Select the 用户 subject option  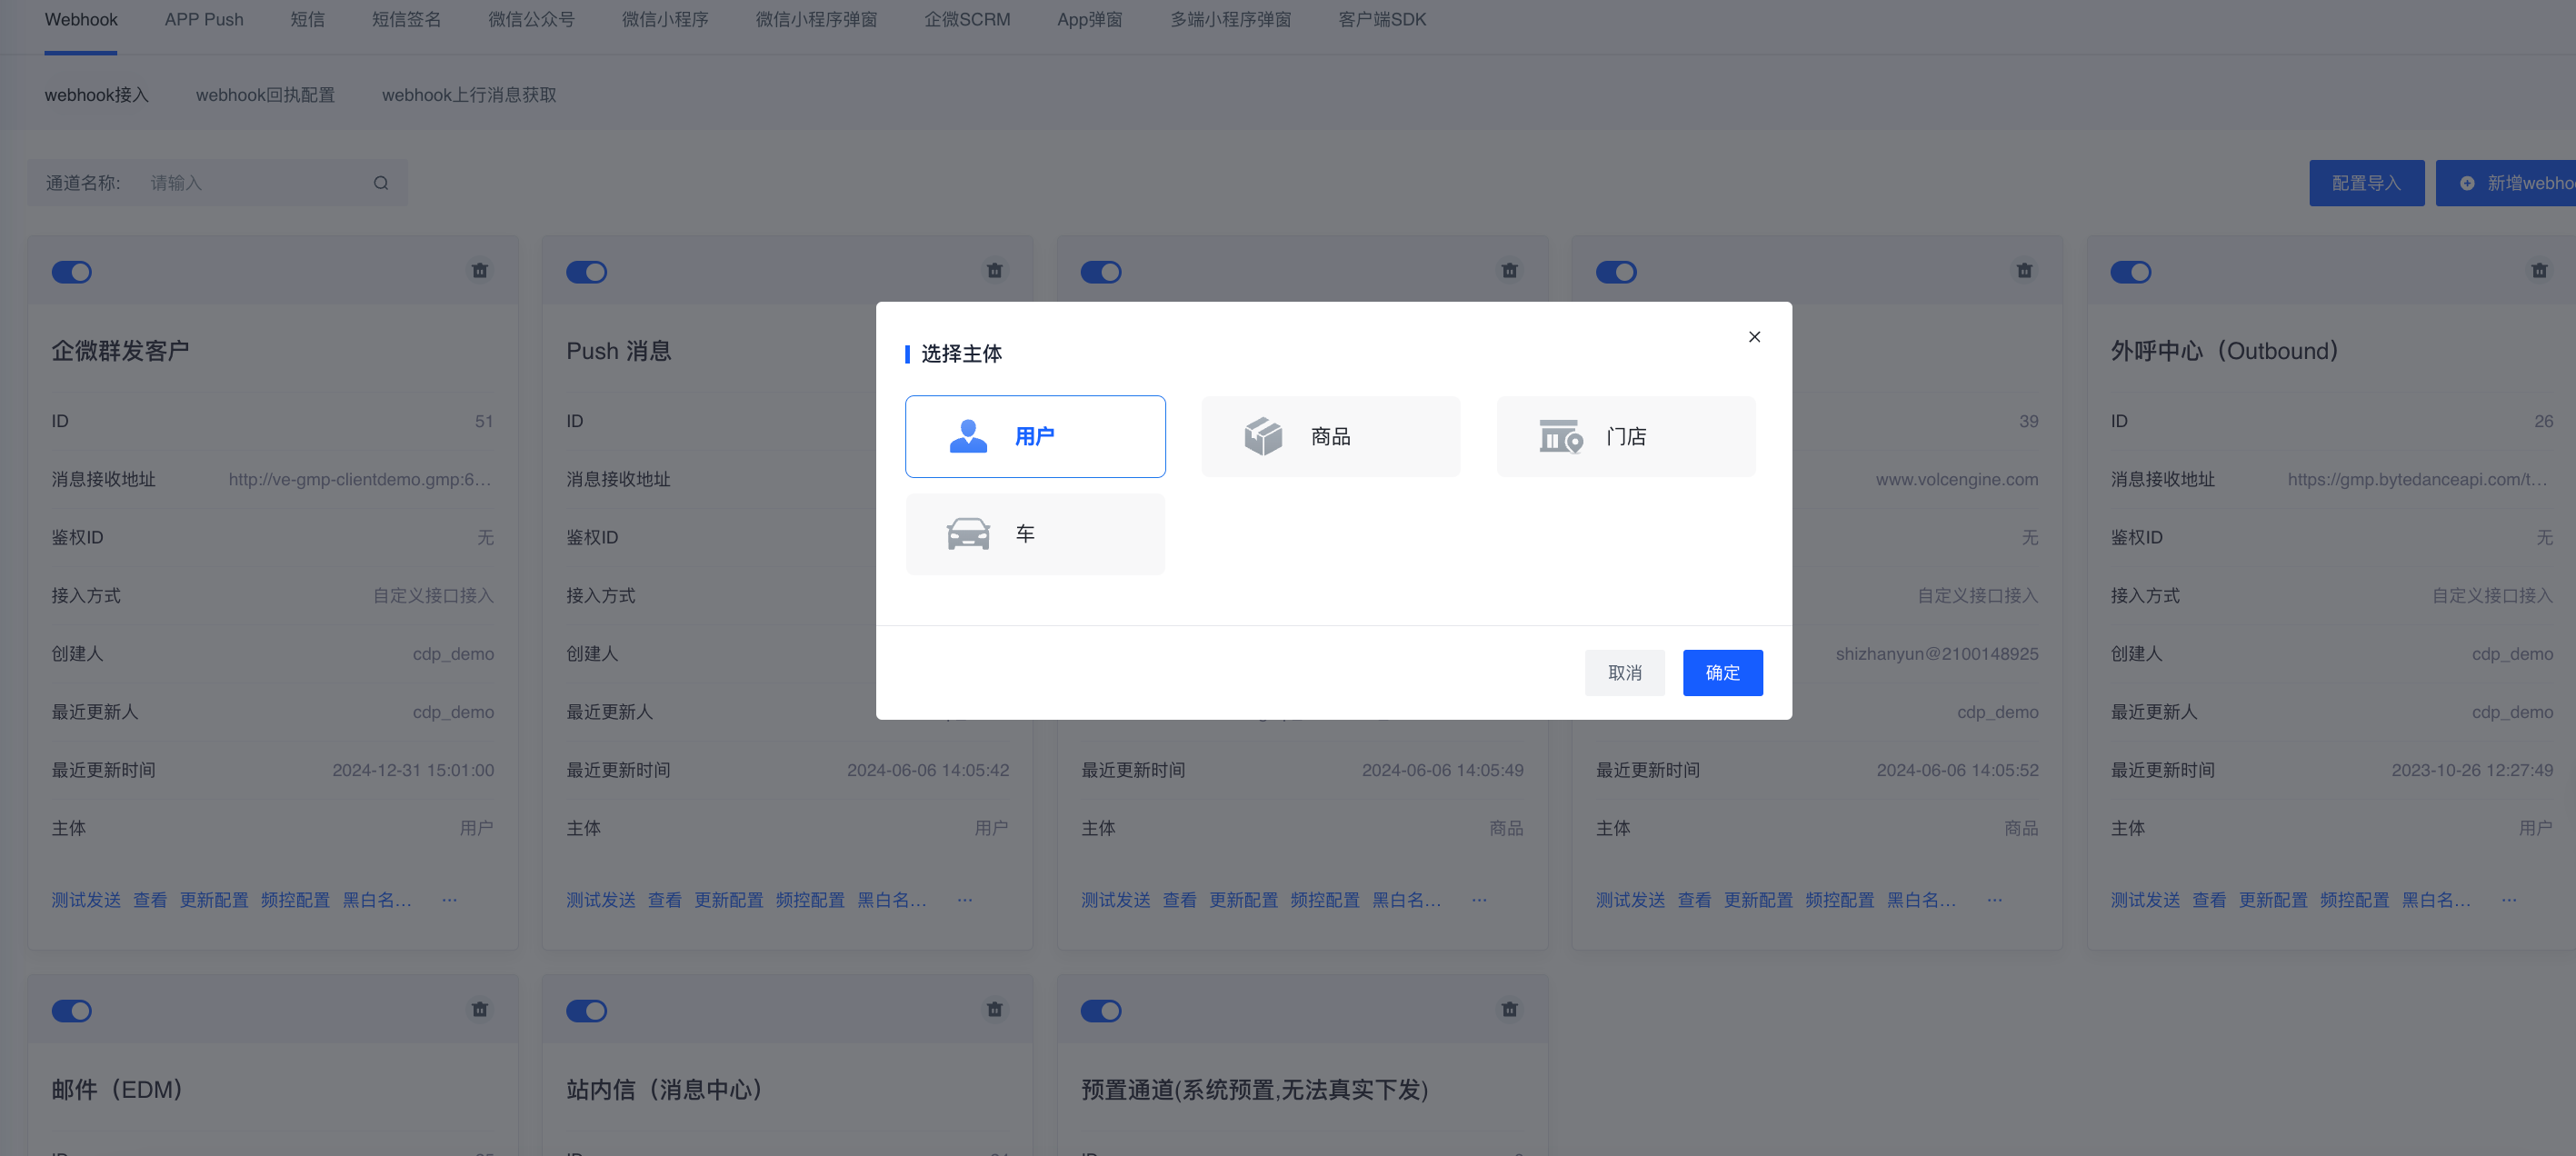click(x=1035, y=436)
